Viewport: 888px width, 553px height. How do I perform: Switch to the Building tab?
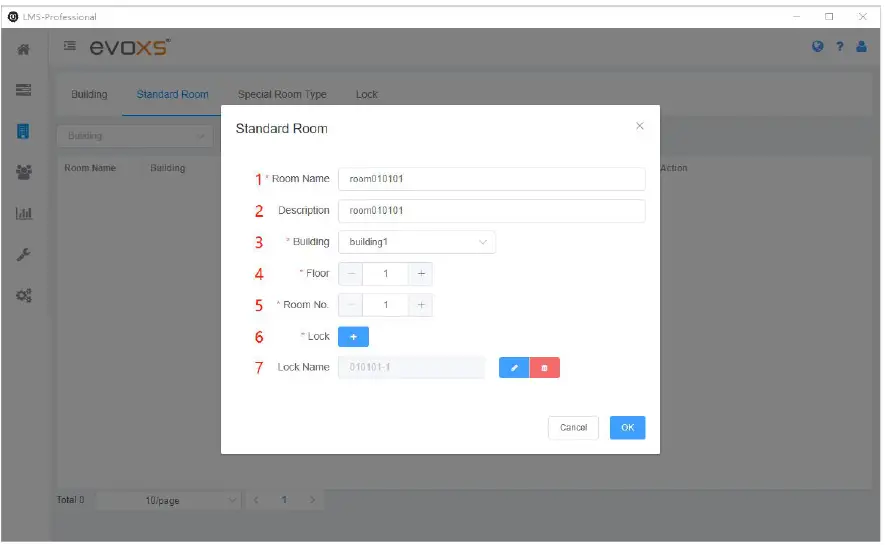click(x=89, y=95)
